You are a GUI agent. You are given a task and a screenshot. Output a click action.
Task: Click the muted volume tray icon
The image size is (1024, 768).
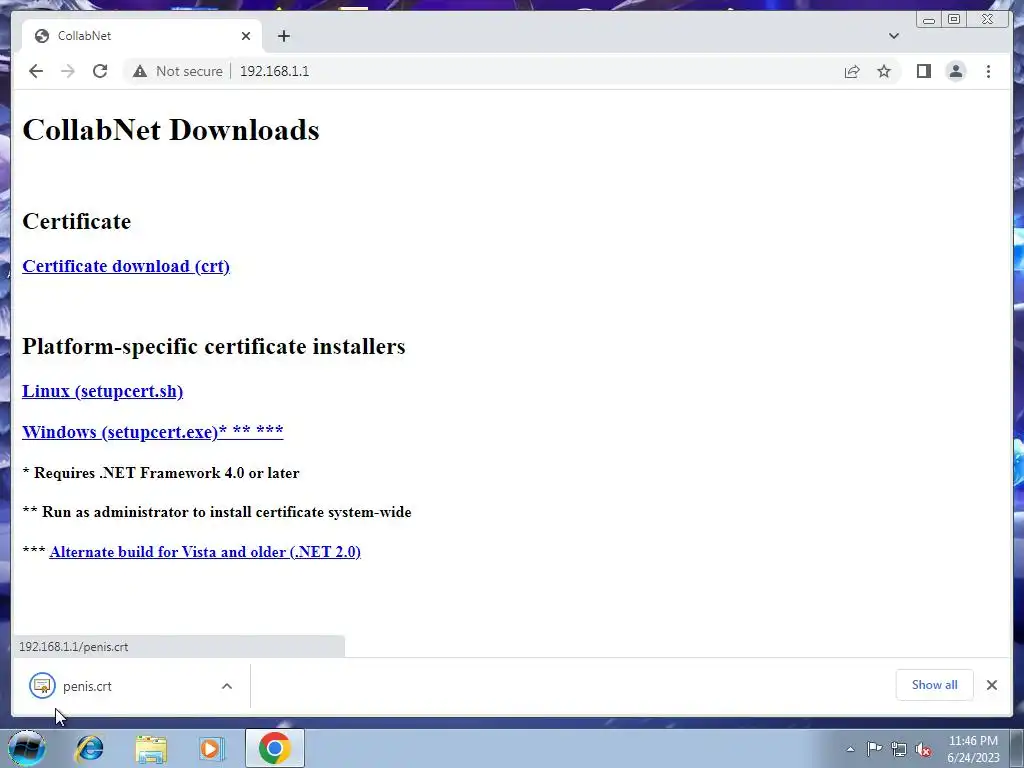coord(923,749)
